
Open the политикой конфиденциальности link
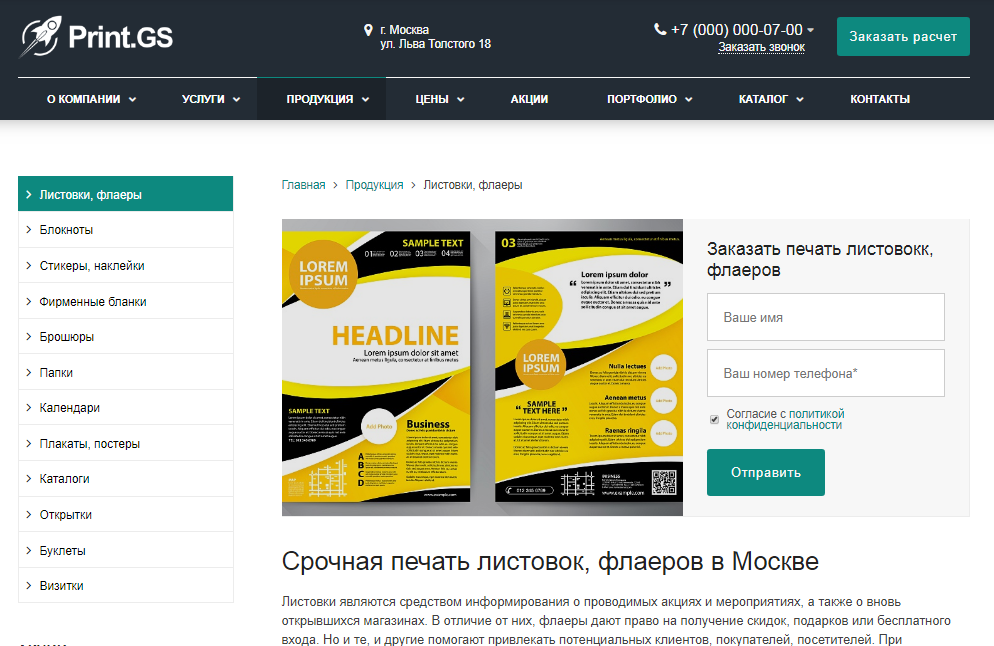pyautogui.click(x=785, y=419)
